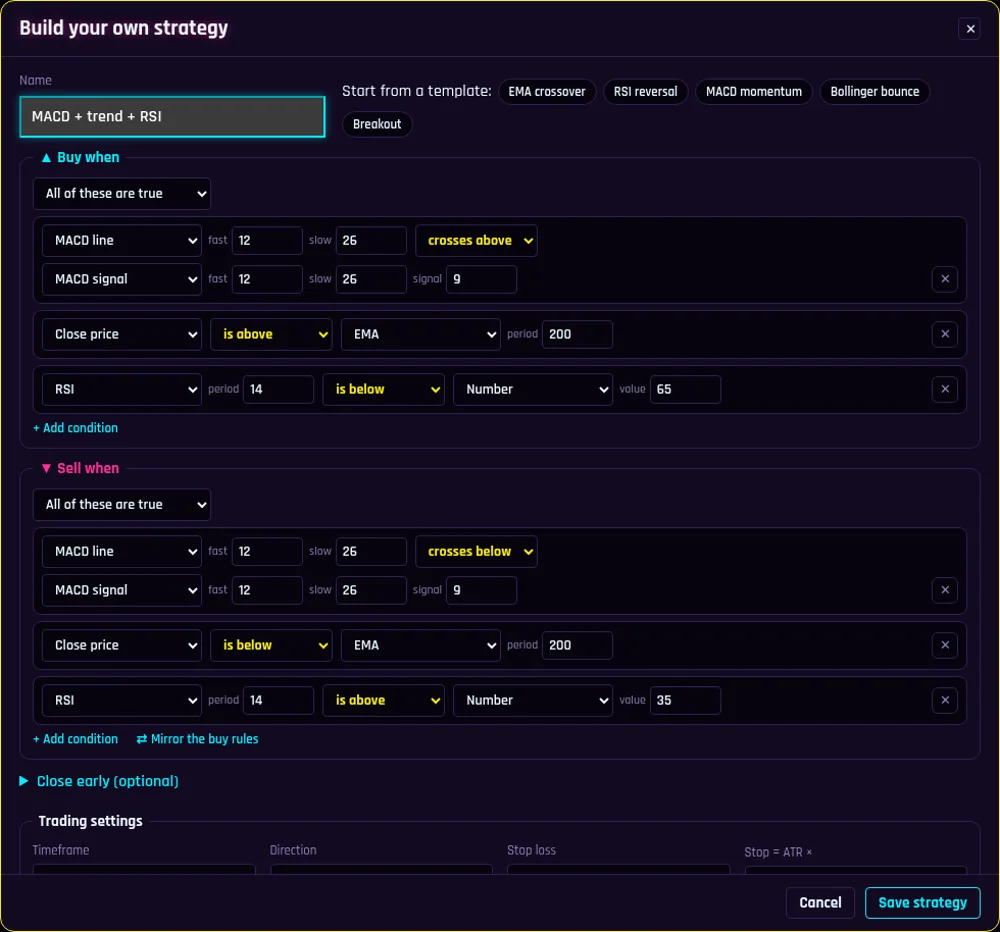
Task: Remove the Sell MACD crossover condition
Action: [x=945, y=590]
